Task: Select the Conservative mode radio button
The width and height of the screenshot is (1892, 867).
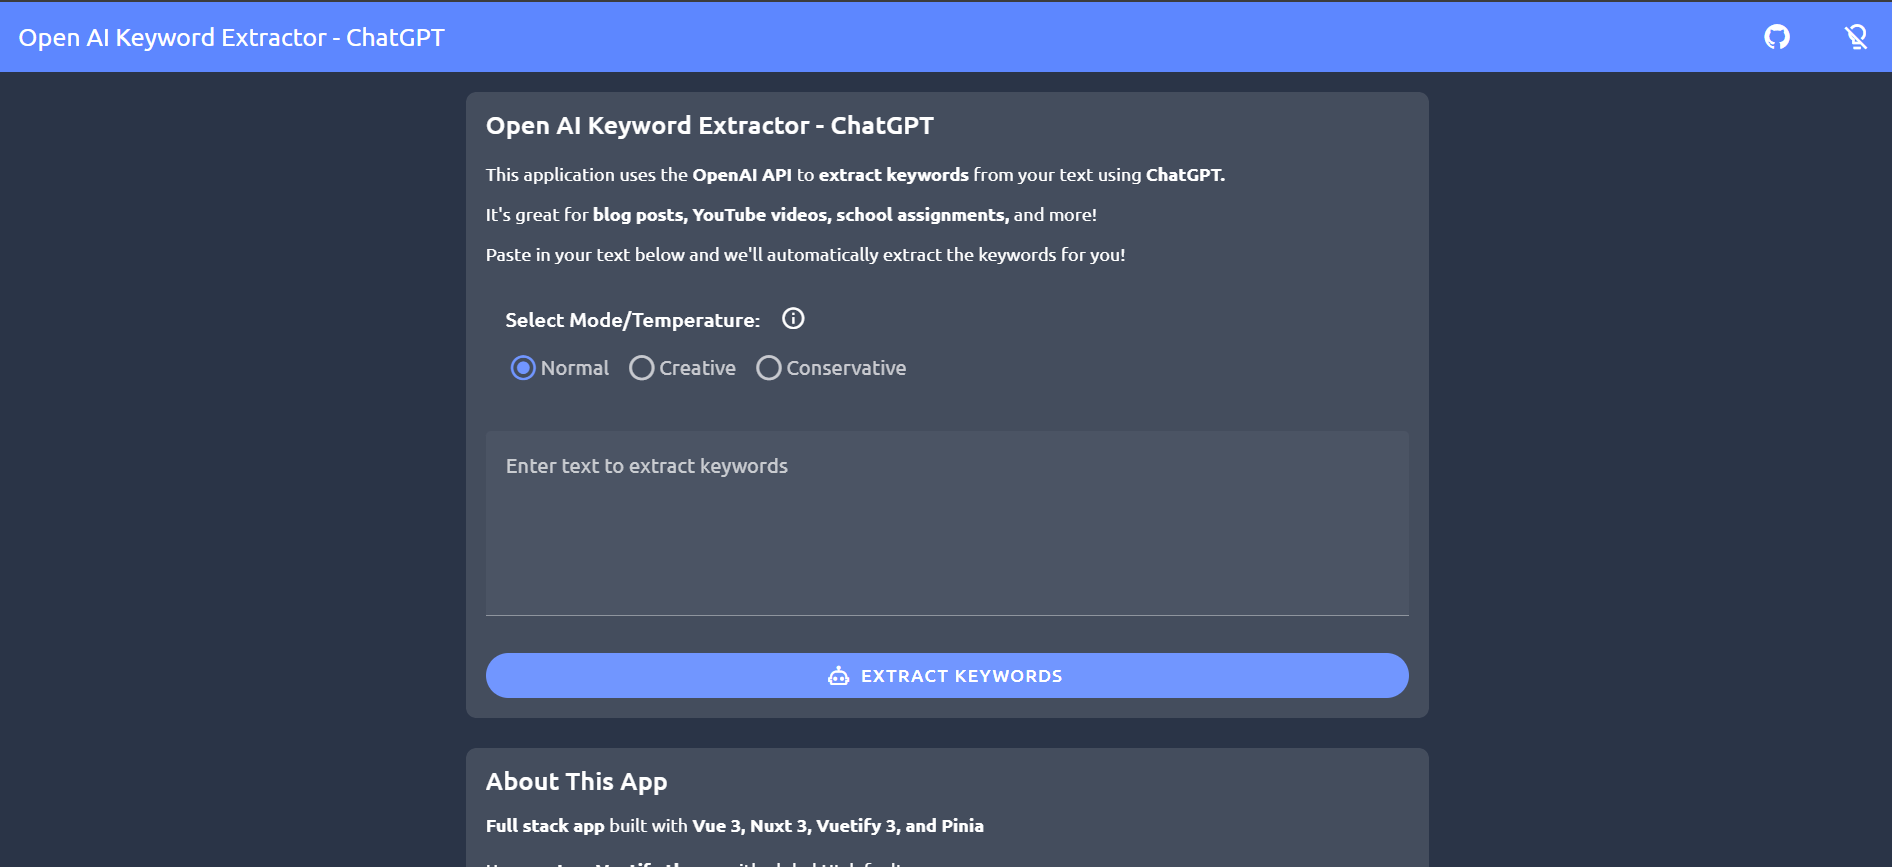Action: 769,368
